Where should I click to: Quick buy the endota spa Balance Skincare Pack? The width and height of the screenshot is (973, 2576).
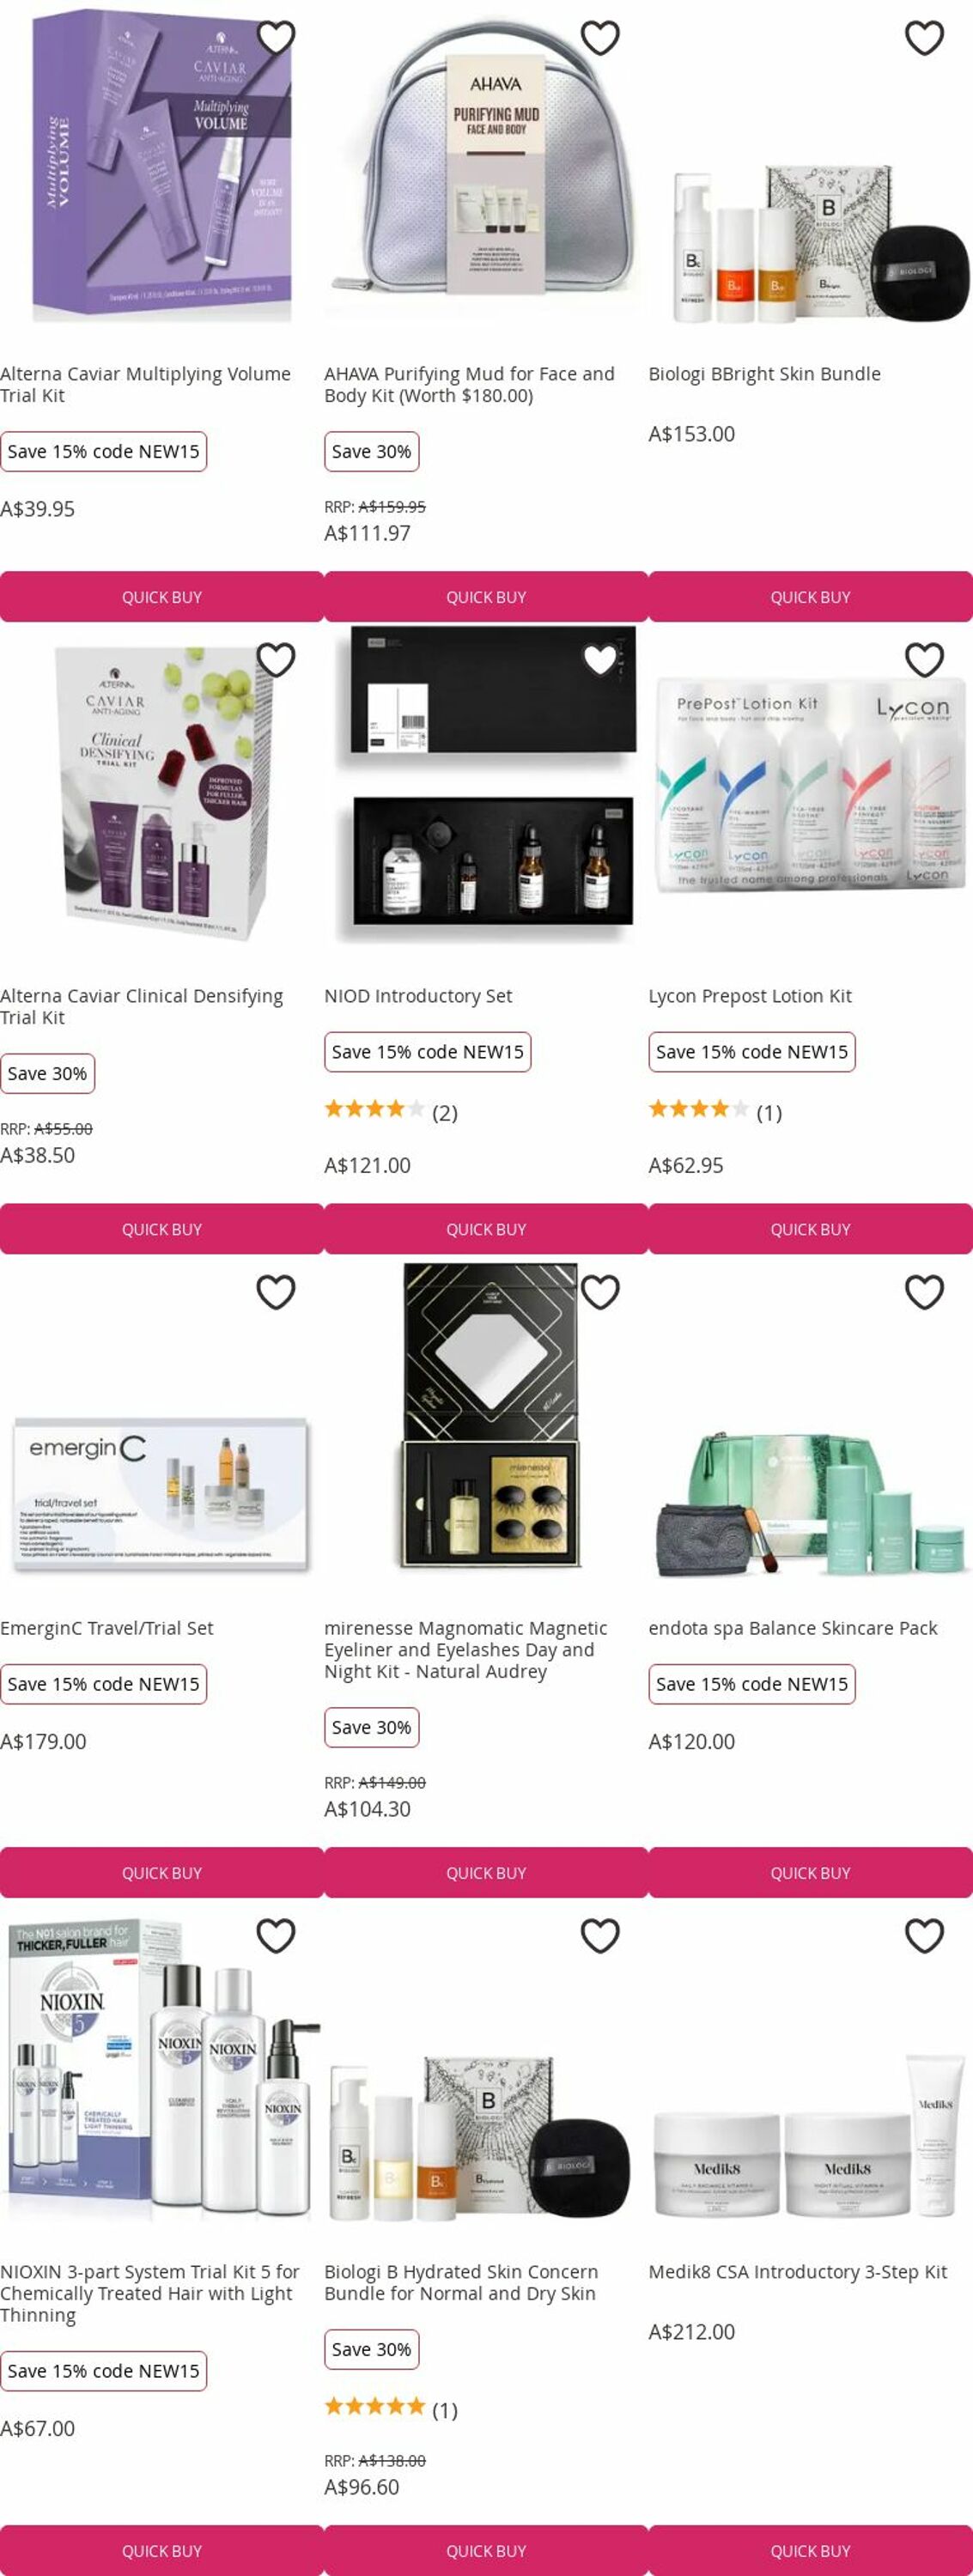pyautogui.click(x=810, y=1873)
